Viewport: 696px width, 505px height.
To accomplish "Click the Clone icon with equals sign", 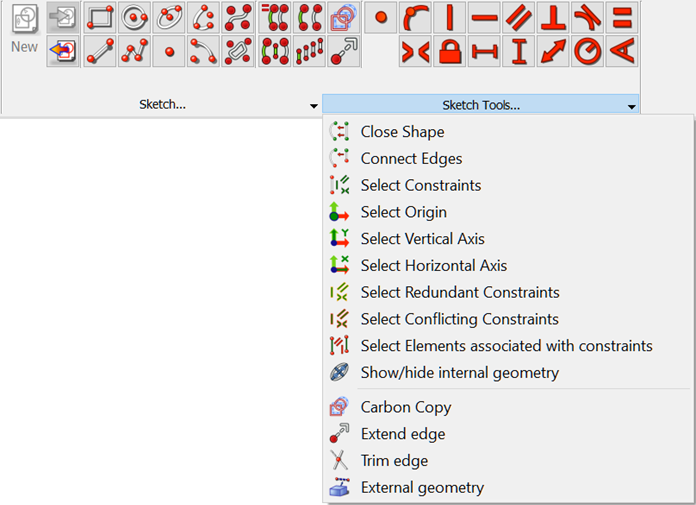I will pyautogui.click(x=275, y=17).
